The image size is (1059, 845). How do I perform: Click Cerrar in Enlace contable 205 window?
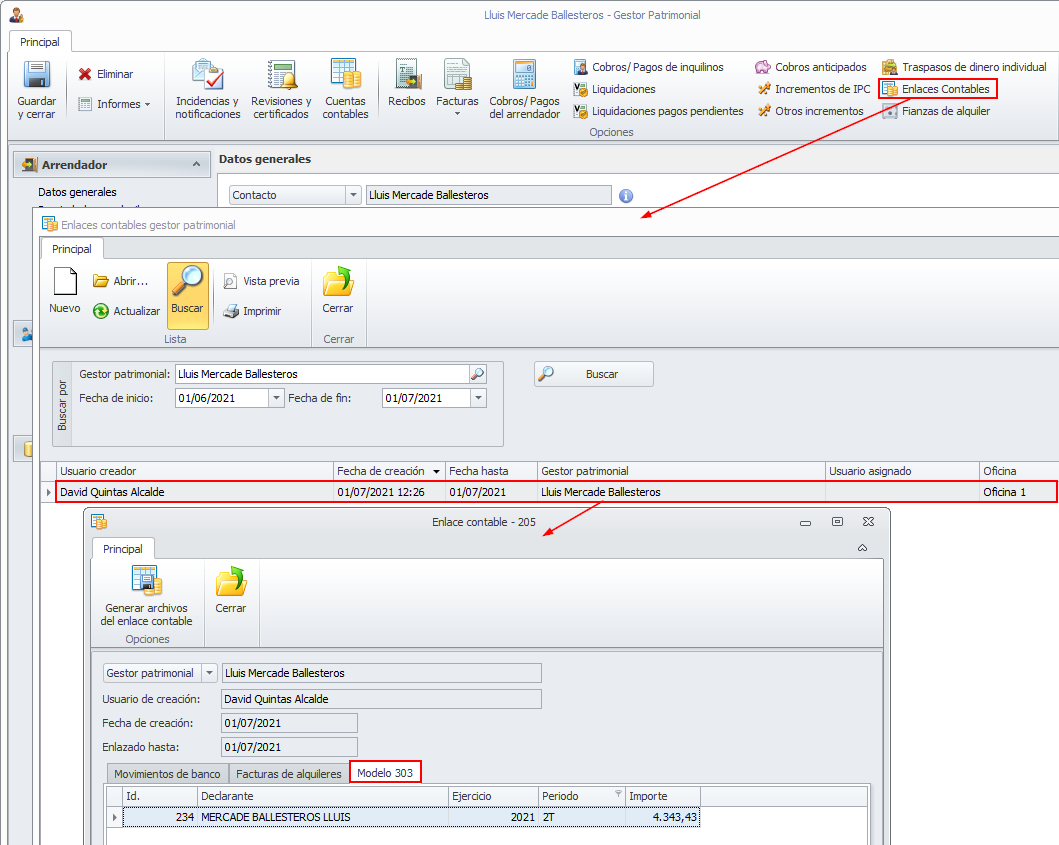point(230,590)
